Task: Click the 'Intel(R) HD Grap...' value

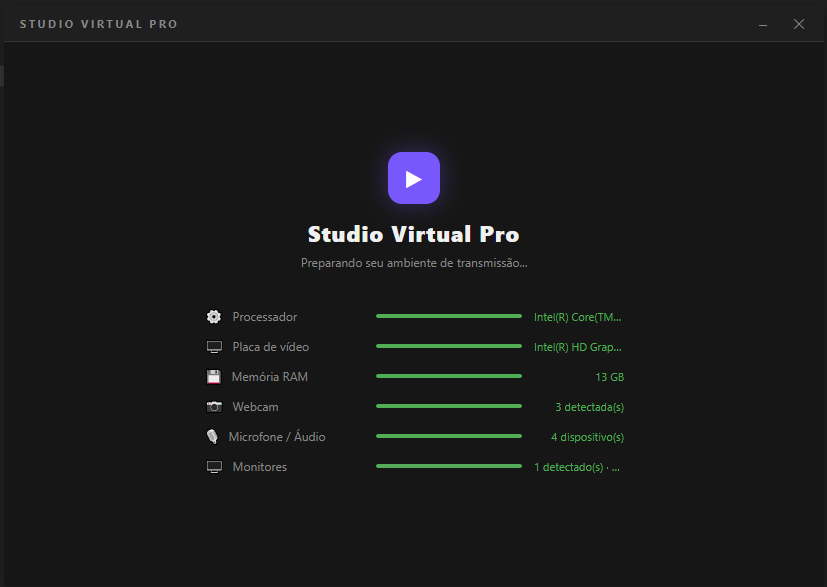Action: pos(578,348)
